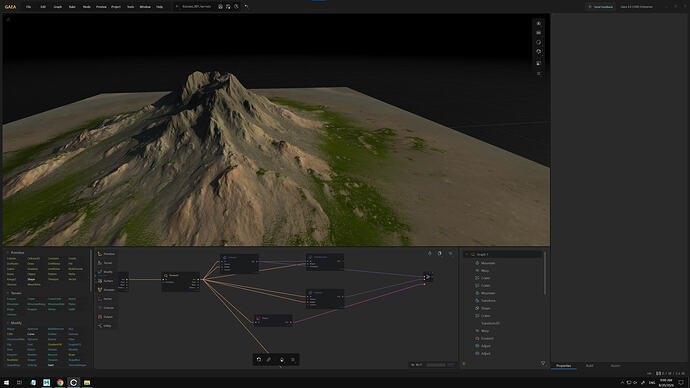Open Chrome from the taskbar

click(60, 382)
